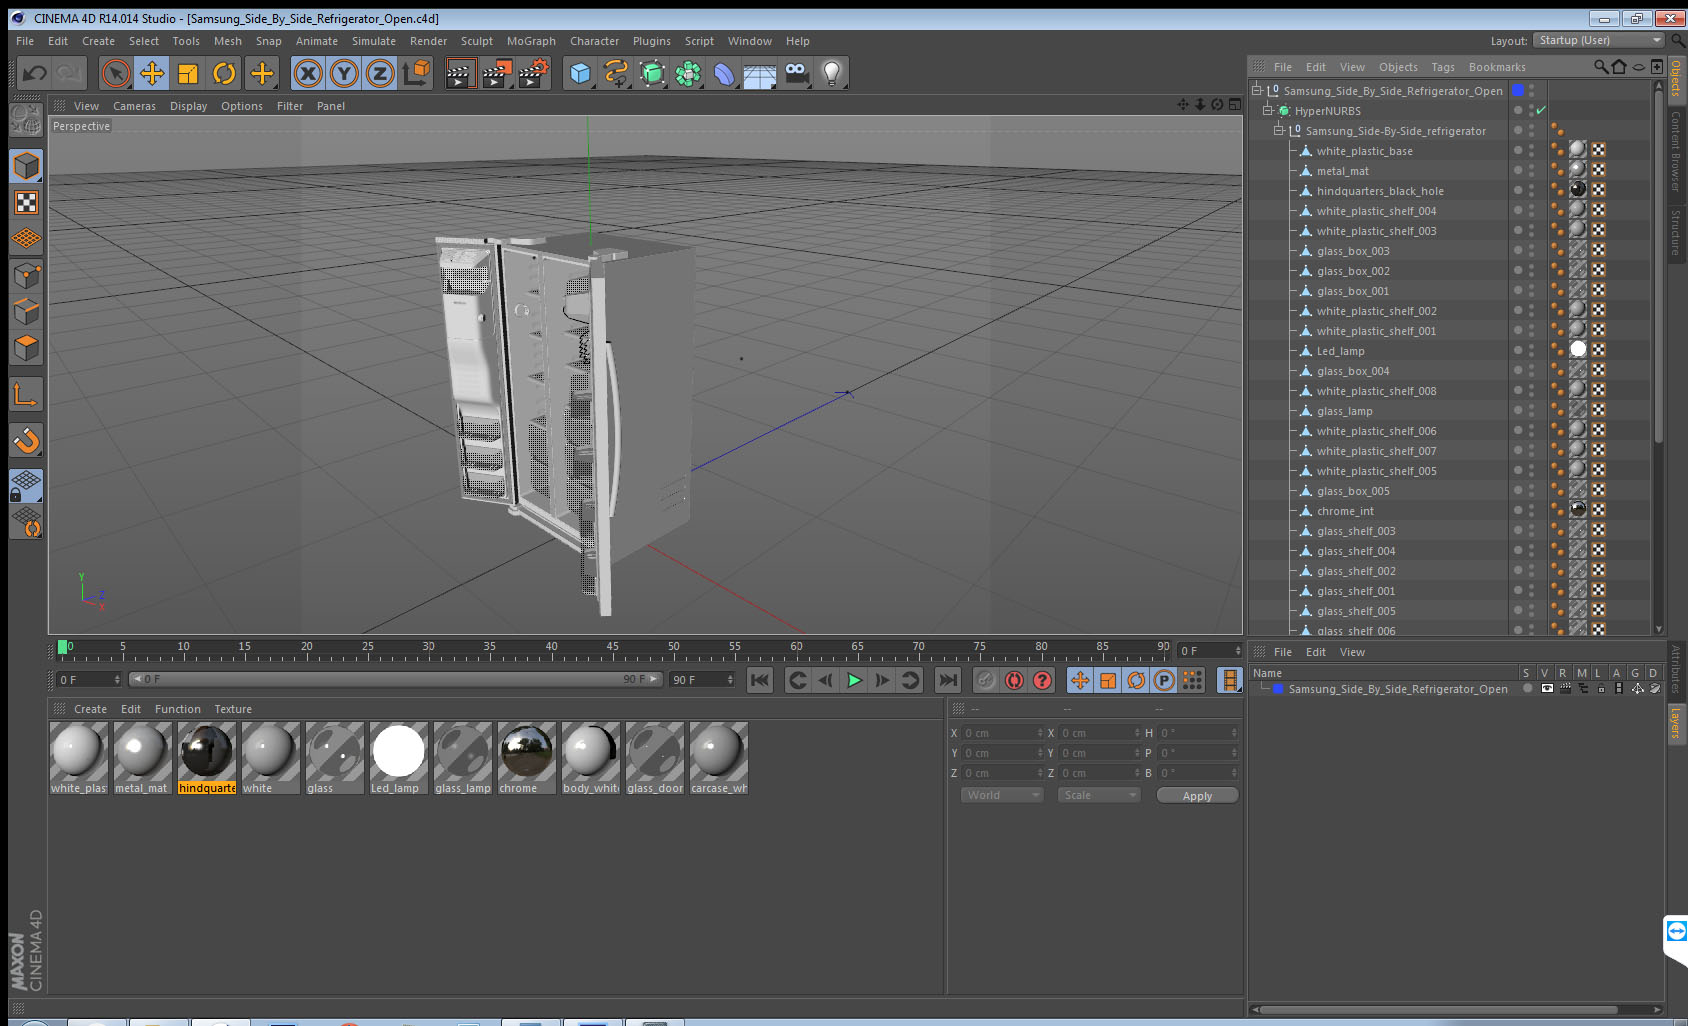1688x1026 pixels.
Task: Toggle visibility dots for Led_lamp object
Action: [1531, 350]
